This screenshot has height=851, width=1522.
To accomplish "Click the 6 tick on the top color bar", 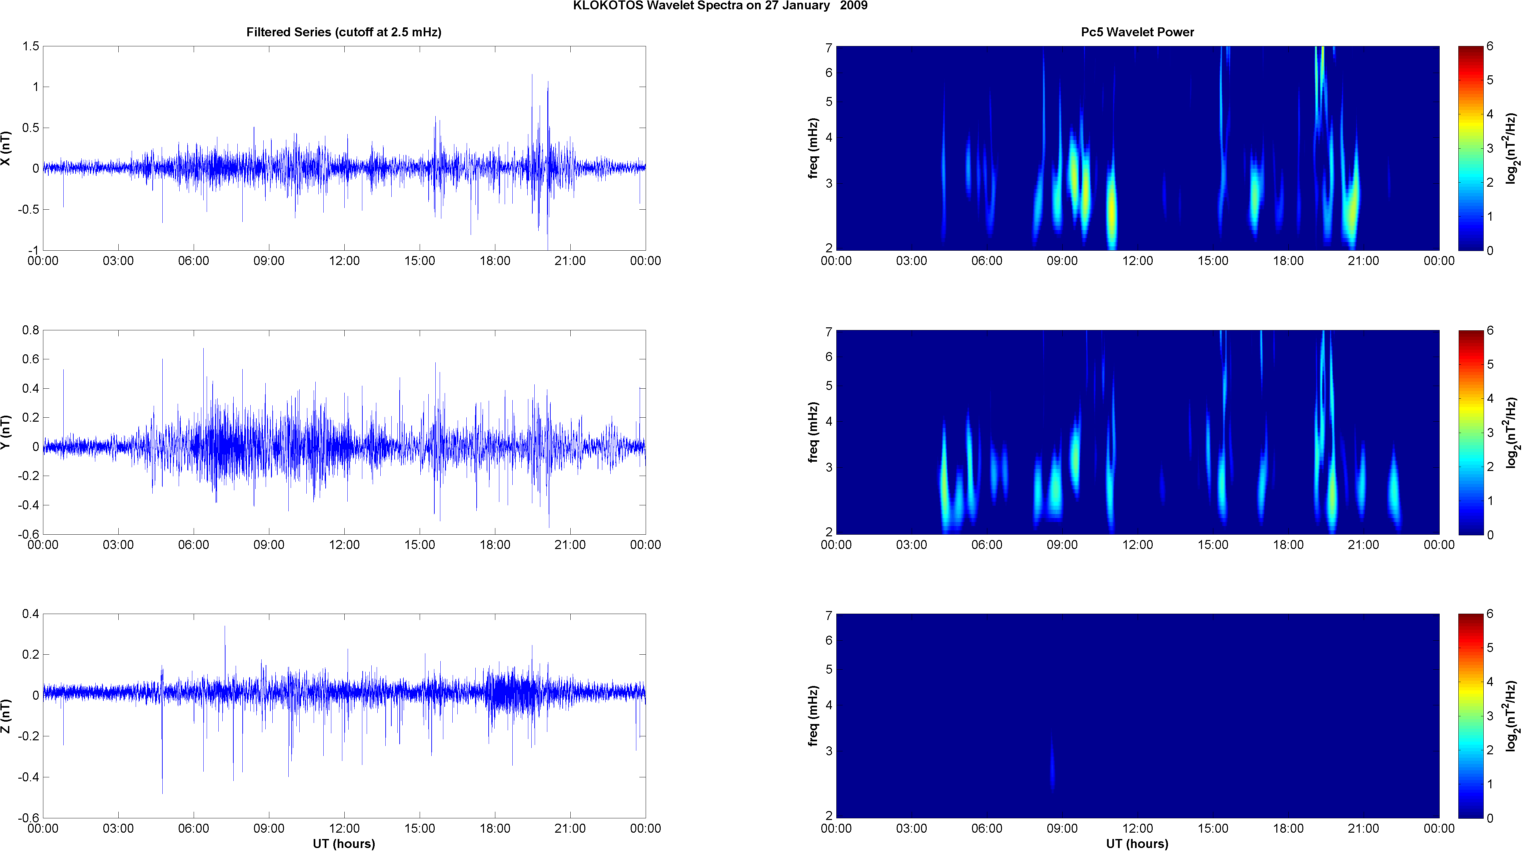I will pos(1490,47).
